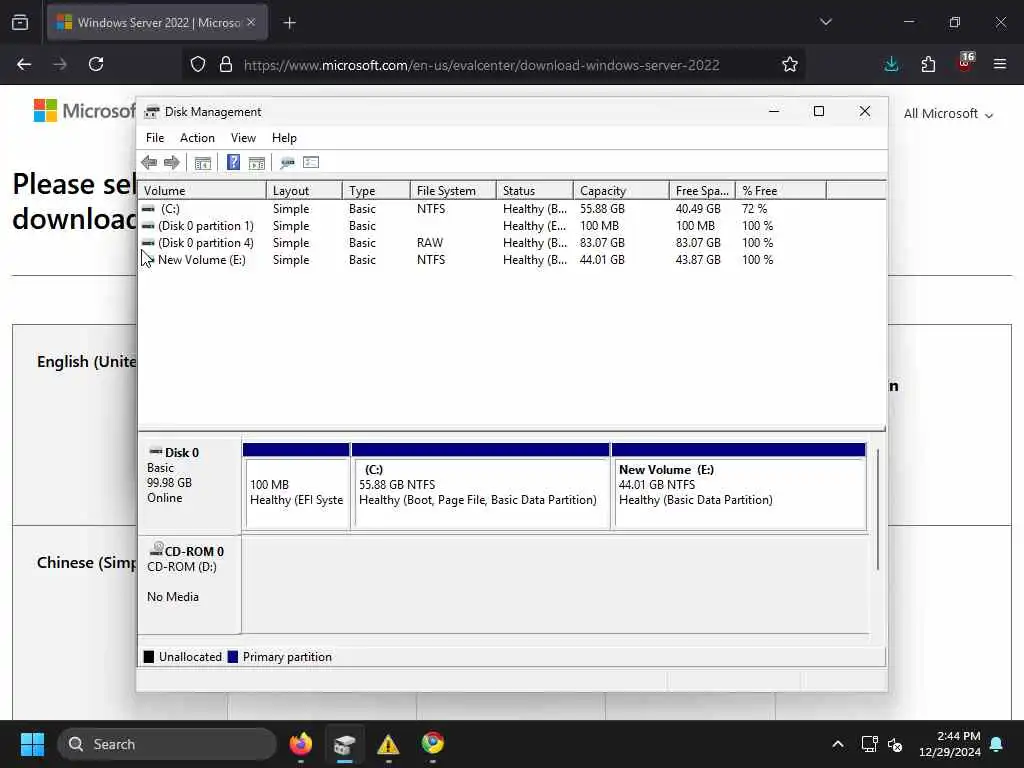Click the Back arrow in Disk Management toolbar
The height and width of the screenshot is (768, 1024).
pyautogui.click(x=149, y=163)
